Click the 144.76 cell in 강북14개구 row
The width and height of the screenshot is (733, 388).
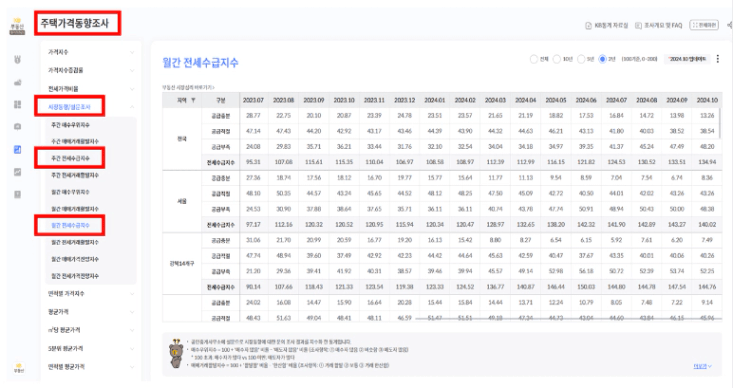pos(707,287)
